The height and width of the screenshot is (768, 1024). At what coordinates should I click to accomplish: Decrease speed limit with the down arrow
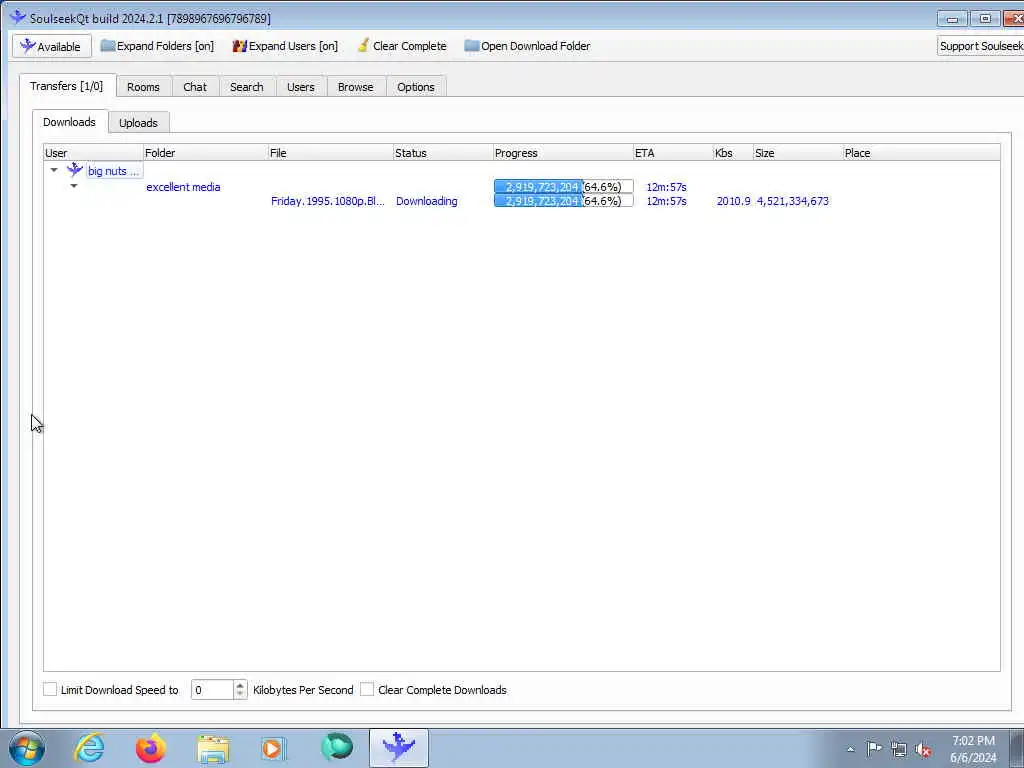point(240,694)
